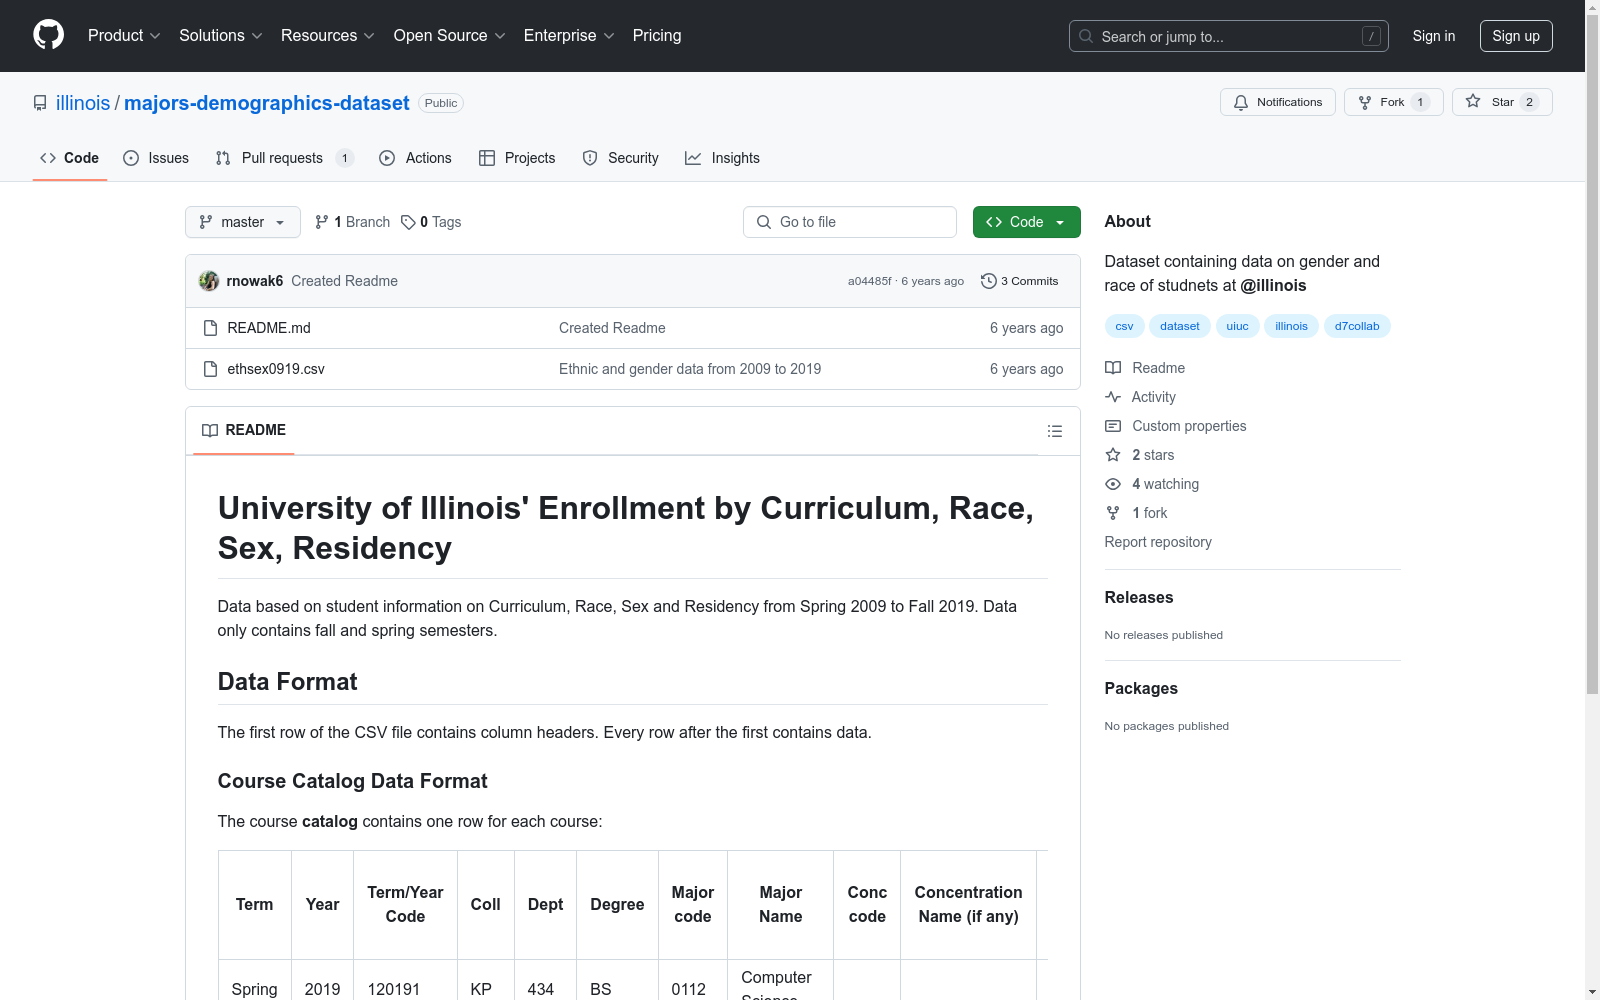Click the README.md file icon
Viewport: 1600px width, 1000px height.
(x=210, y=328)
